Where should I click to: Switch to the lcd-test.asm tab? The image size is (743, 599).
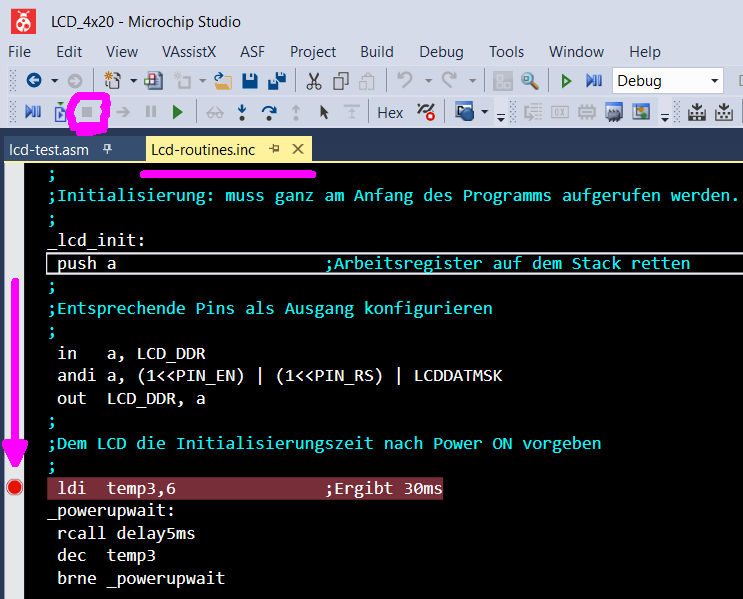point(49,150)
